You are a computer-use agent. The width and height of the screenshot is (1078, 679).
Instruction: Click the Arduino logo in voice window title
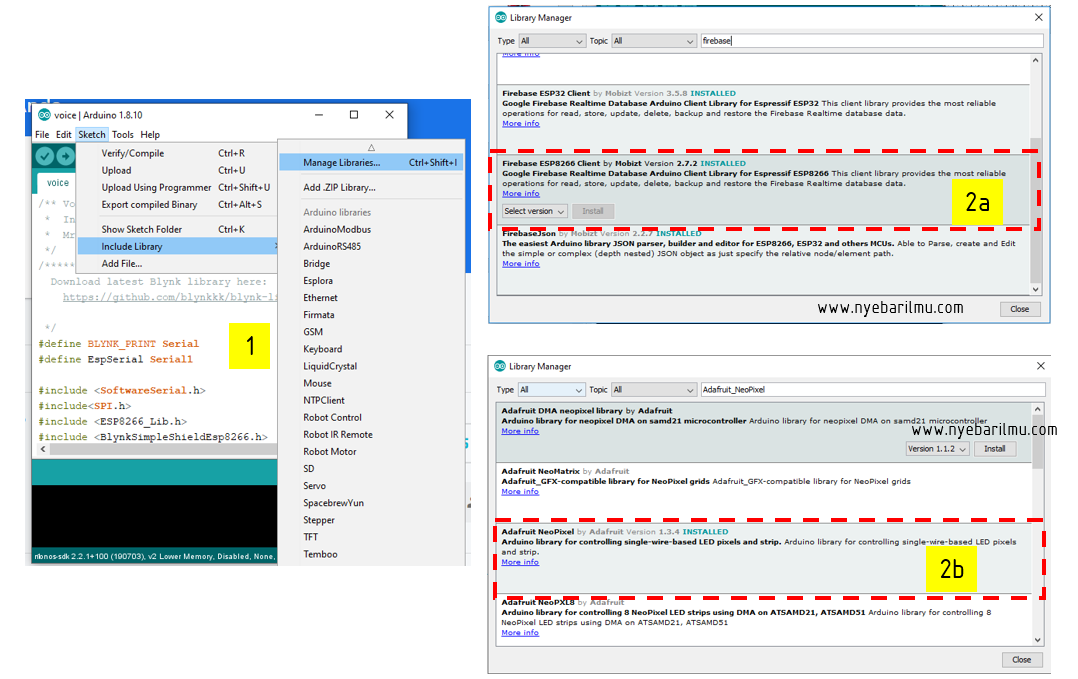point(45,115)
